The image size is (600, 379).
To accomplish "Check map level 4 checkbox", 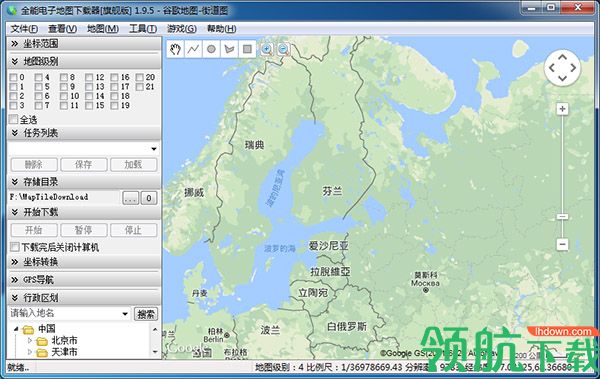I will click(39, 77).
